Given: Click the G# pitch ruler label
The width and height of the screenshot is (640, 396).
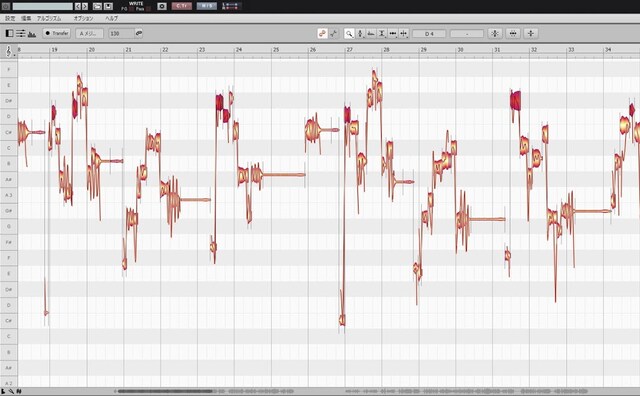Looking at the screenshot, I should tap(9, 211).
